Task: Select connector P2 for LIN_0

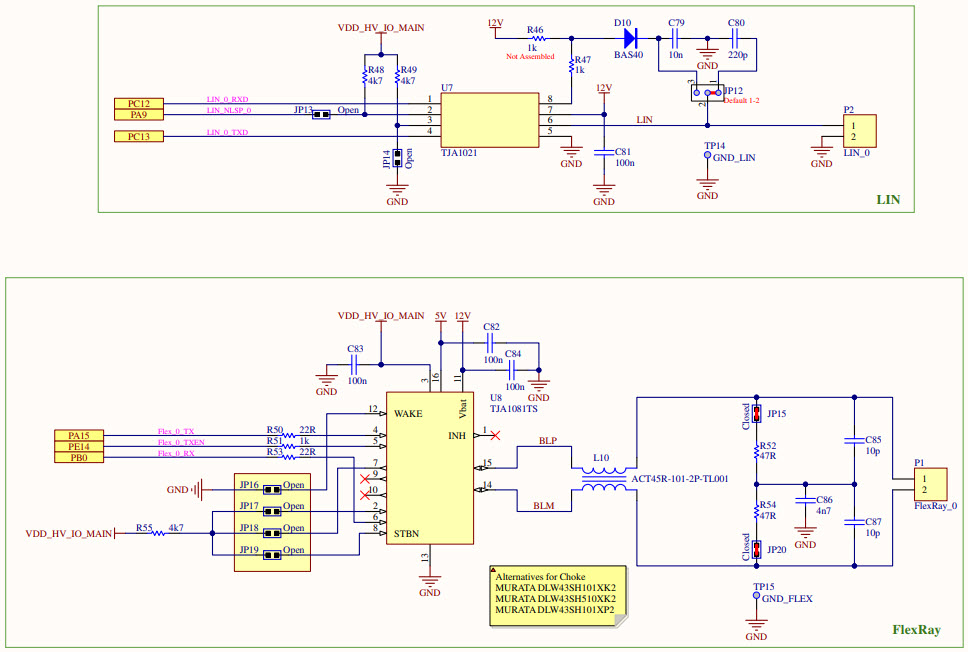Action: [x=861, y=130]
